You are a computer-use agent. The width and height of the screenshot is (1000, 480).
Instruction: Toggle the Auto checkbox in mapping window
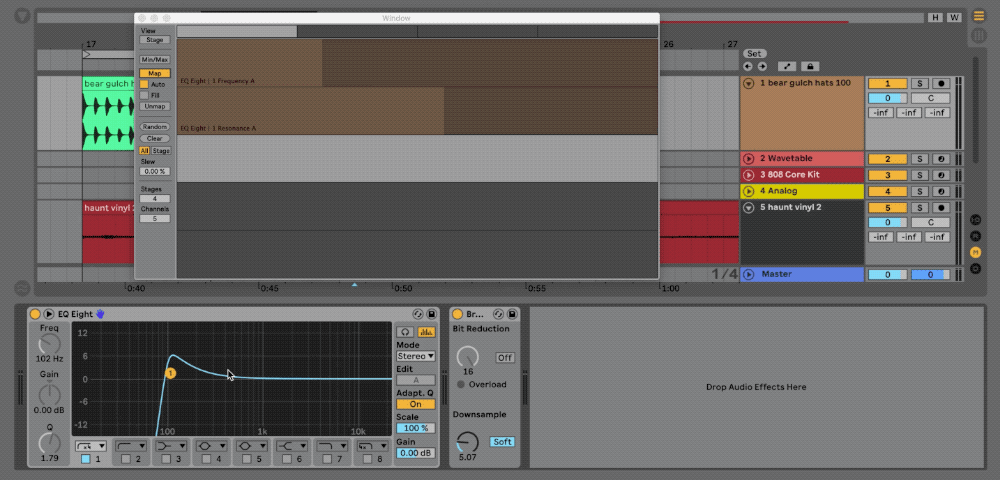pyautogui.click(x=144, y=84)
